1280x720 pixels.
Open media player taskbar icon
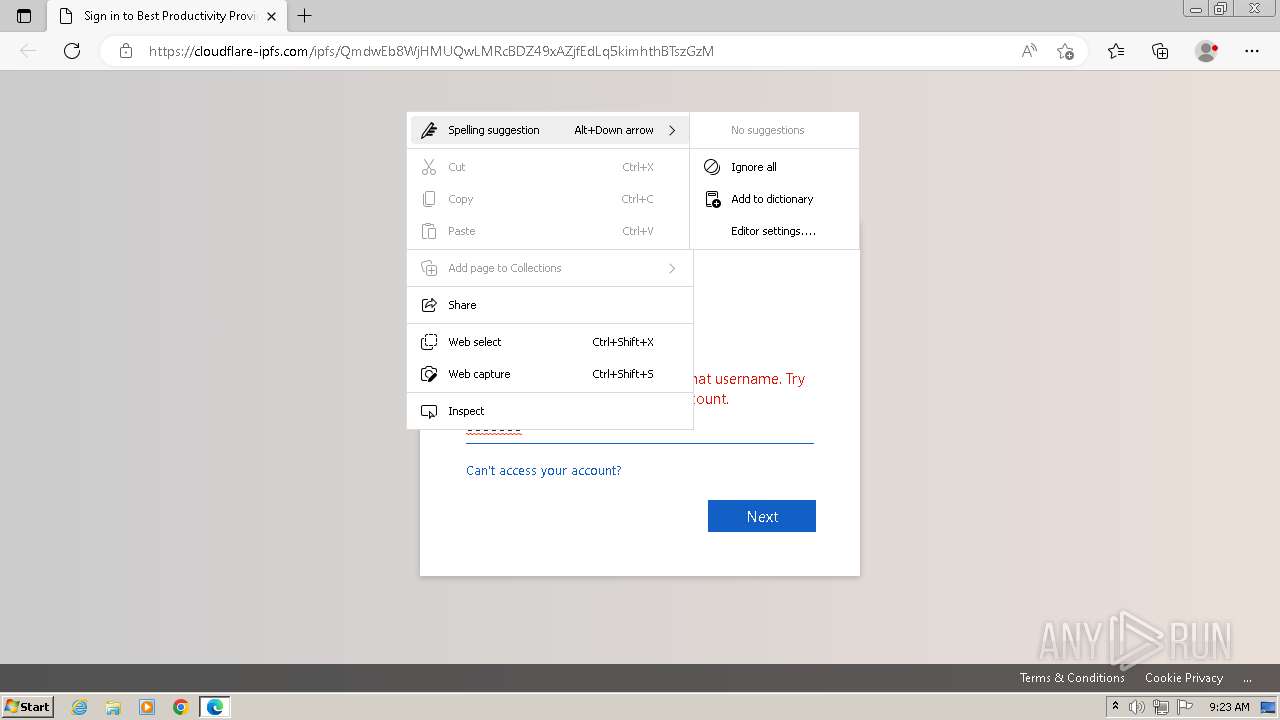147,707
